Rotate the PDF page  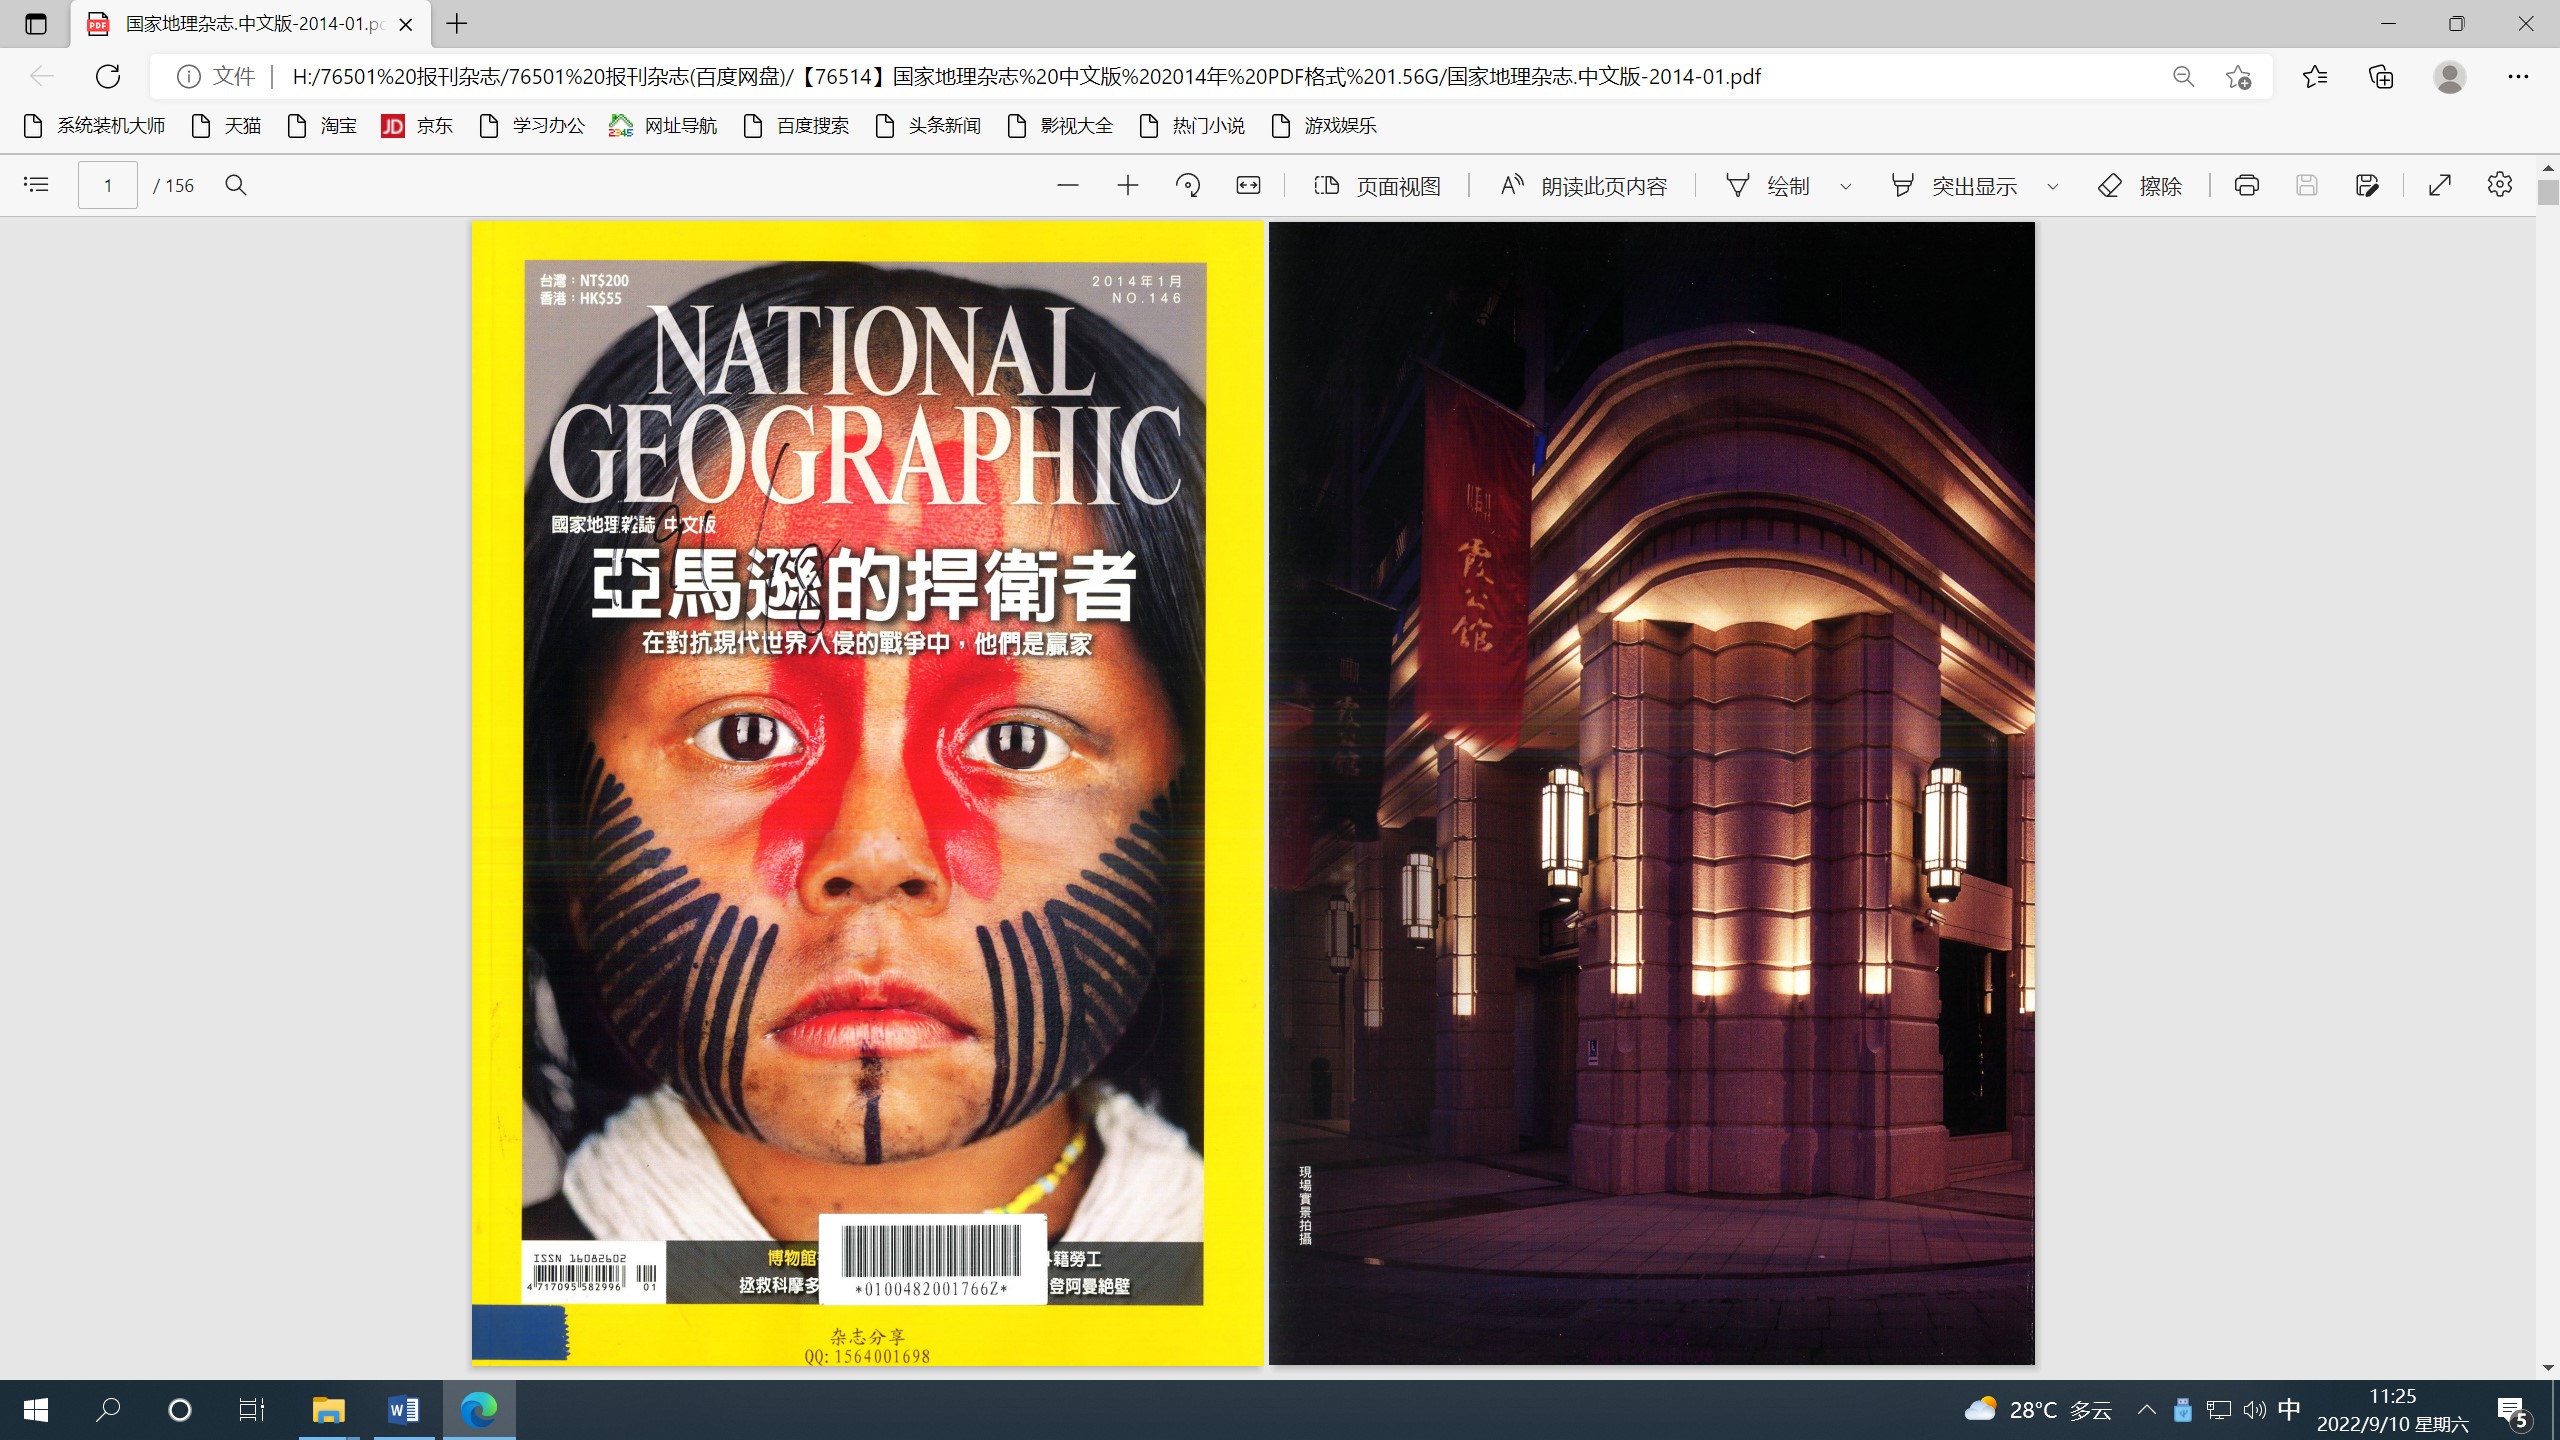coord(1188,185)
